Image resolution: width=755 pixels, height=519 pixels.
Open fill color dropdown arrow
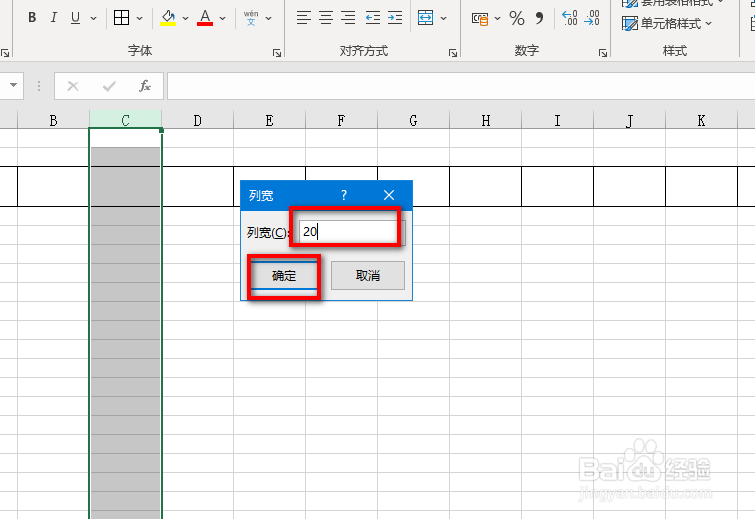(x=185, y=18)
